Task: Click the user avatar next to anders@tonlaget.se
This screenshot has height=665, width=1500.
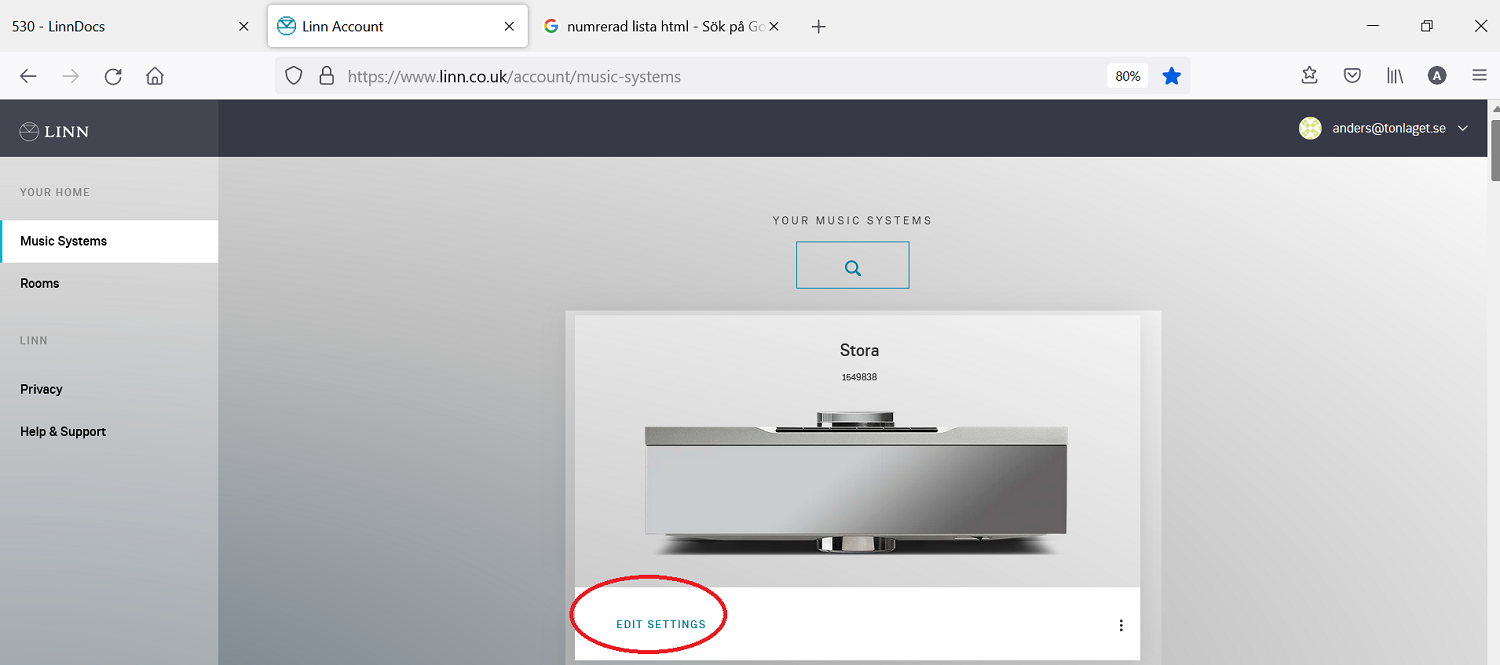Action: tap(1310, 128)
